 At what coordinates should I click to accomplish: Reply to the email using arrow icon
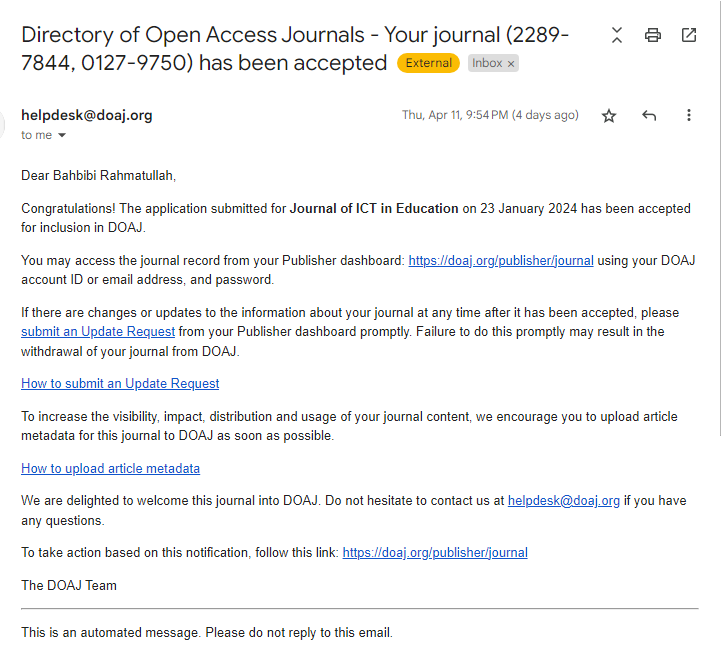pyautogui.click(x=649, y=116)
